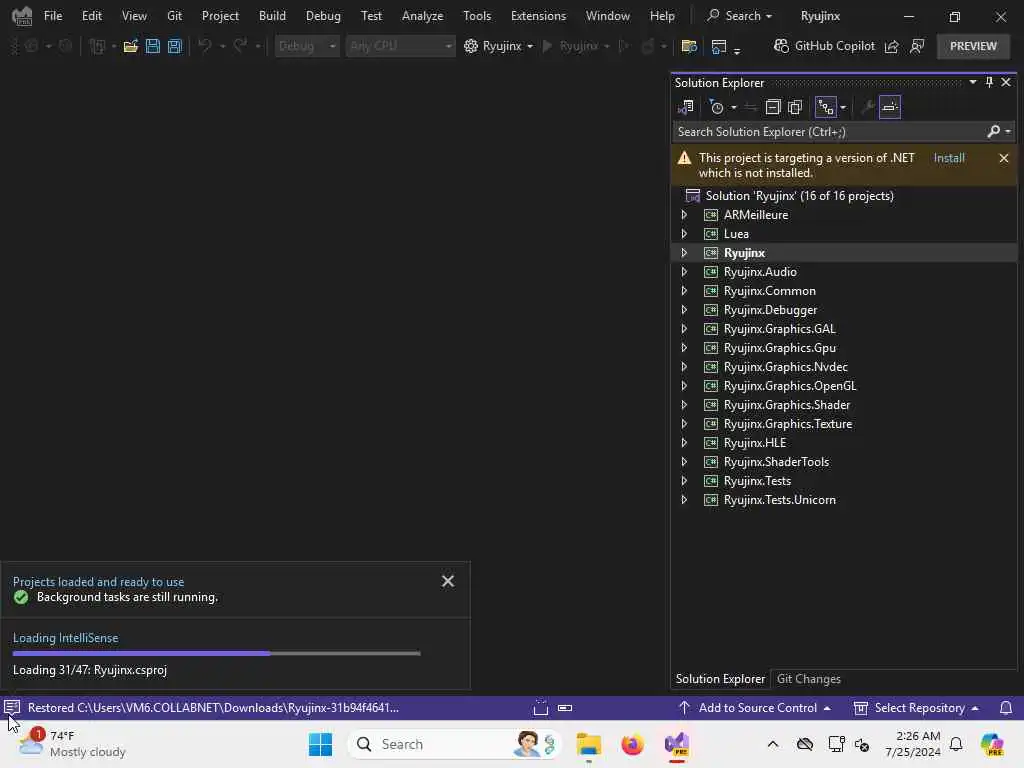Image resolution: width=1024 pixels, height=768 pixels.
Task: Show hidden system tray icons
Action: click(773, 744)
